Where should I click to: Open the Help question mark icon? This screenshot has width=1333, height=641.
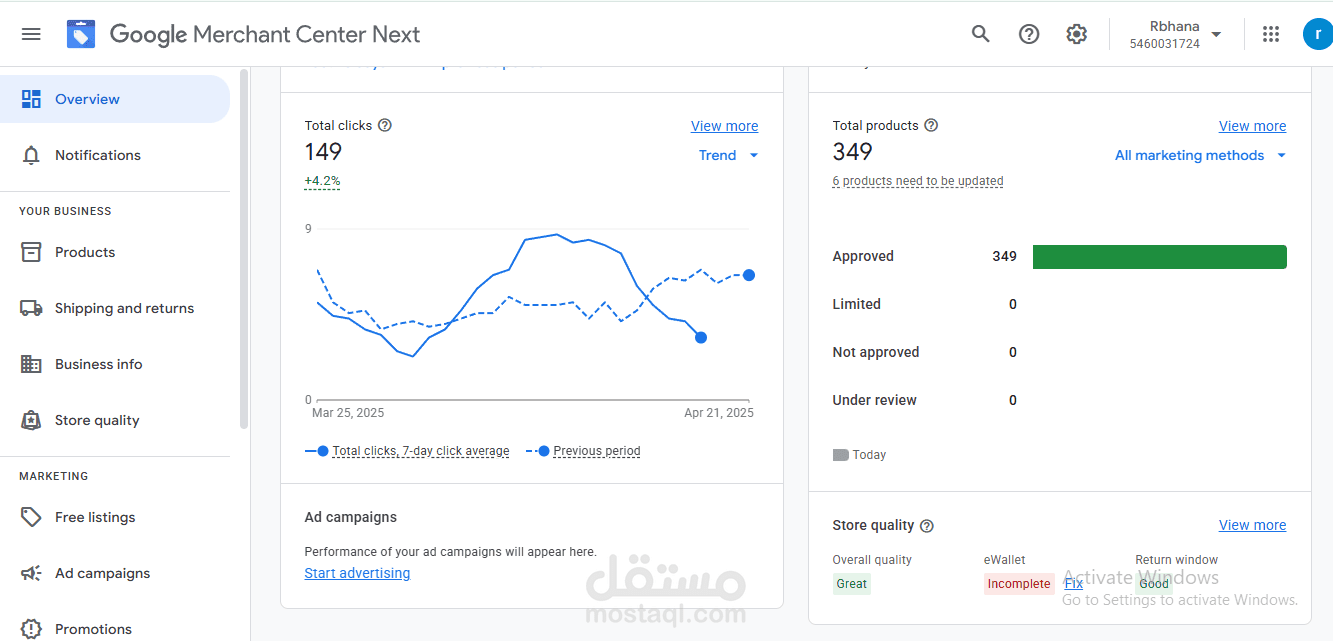click(1029, 34)
